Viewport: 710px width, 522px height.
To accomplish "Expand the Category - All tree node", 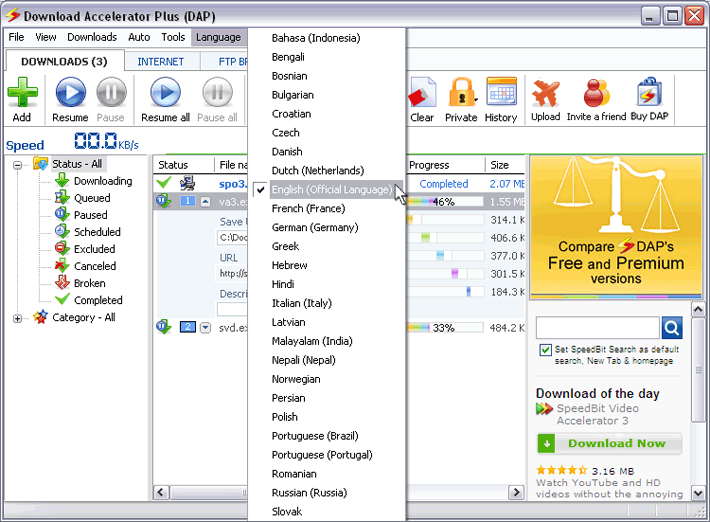I will tap(19, 318).
